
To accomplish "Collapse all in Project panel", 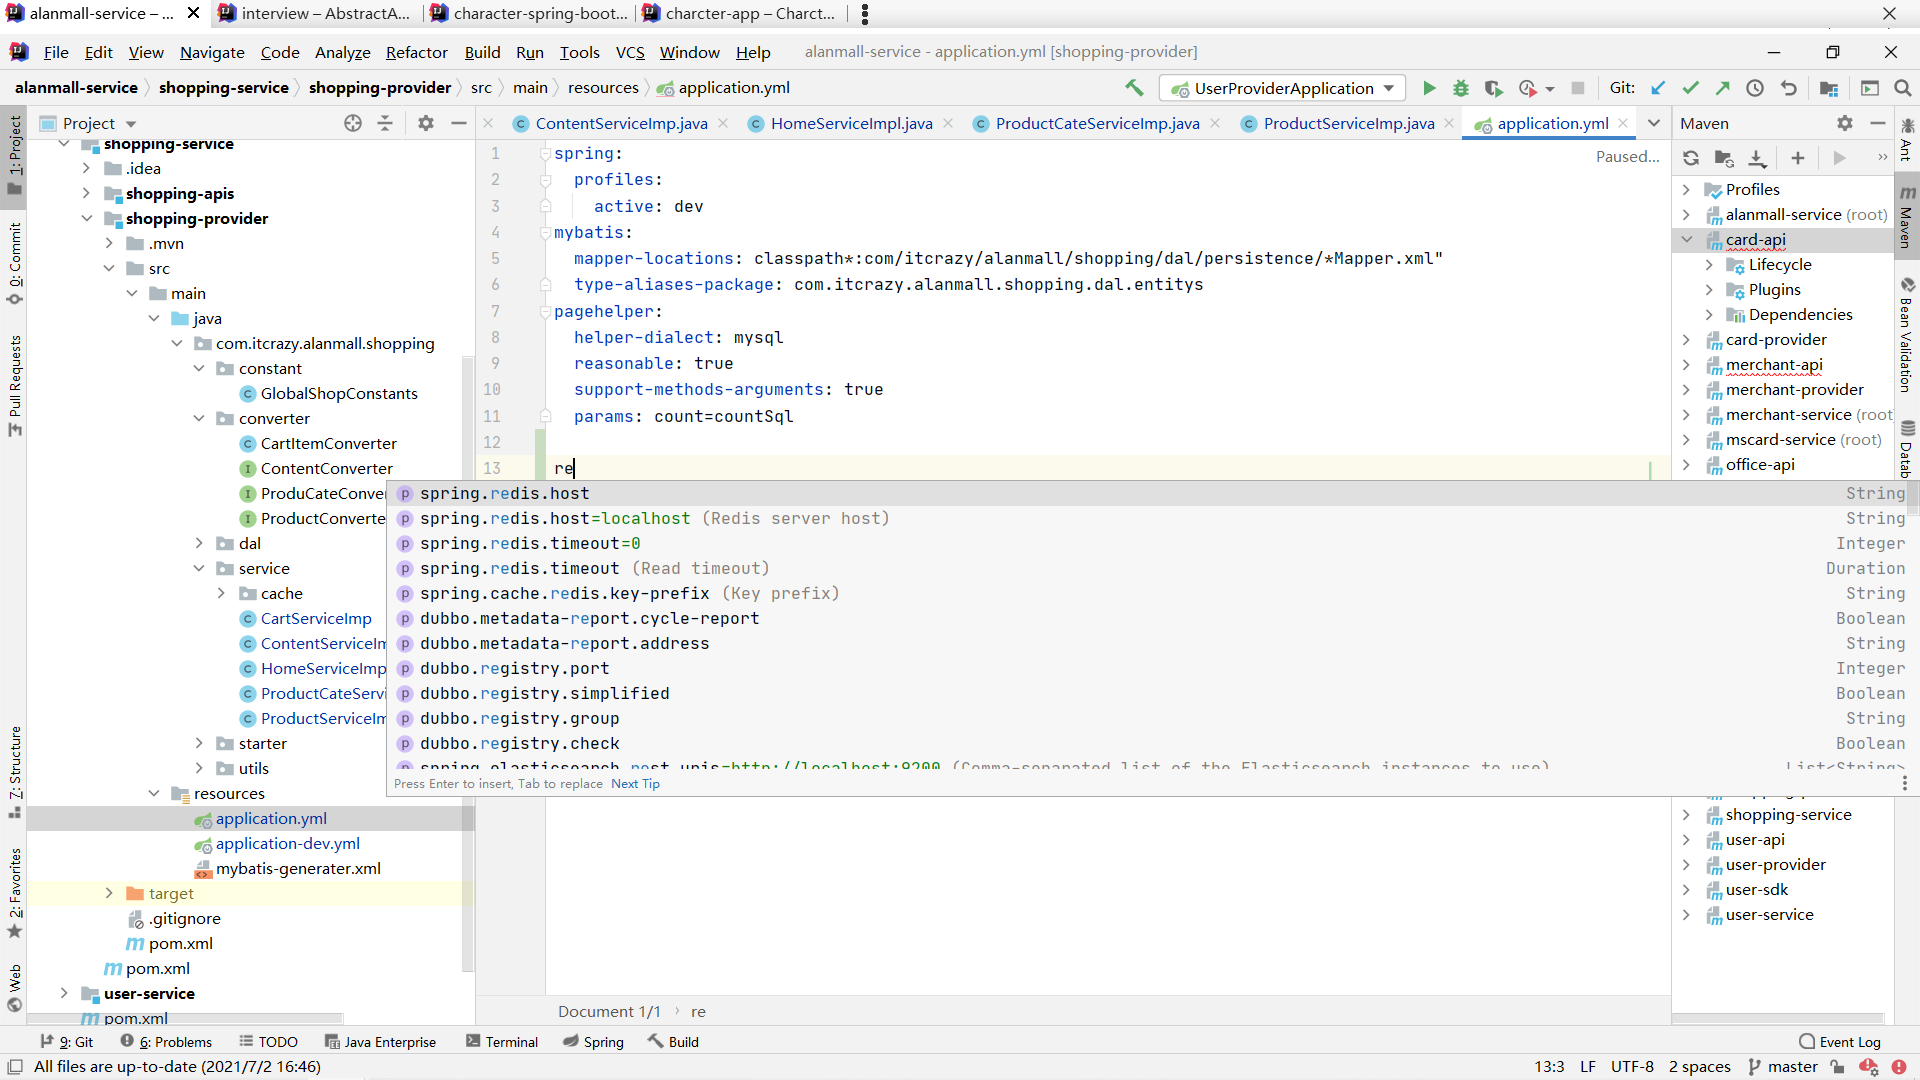I will coord(385,123).
